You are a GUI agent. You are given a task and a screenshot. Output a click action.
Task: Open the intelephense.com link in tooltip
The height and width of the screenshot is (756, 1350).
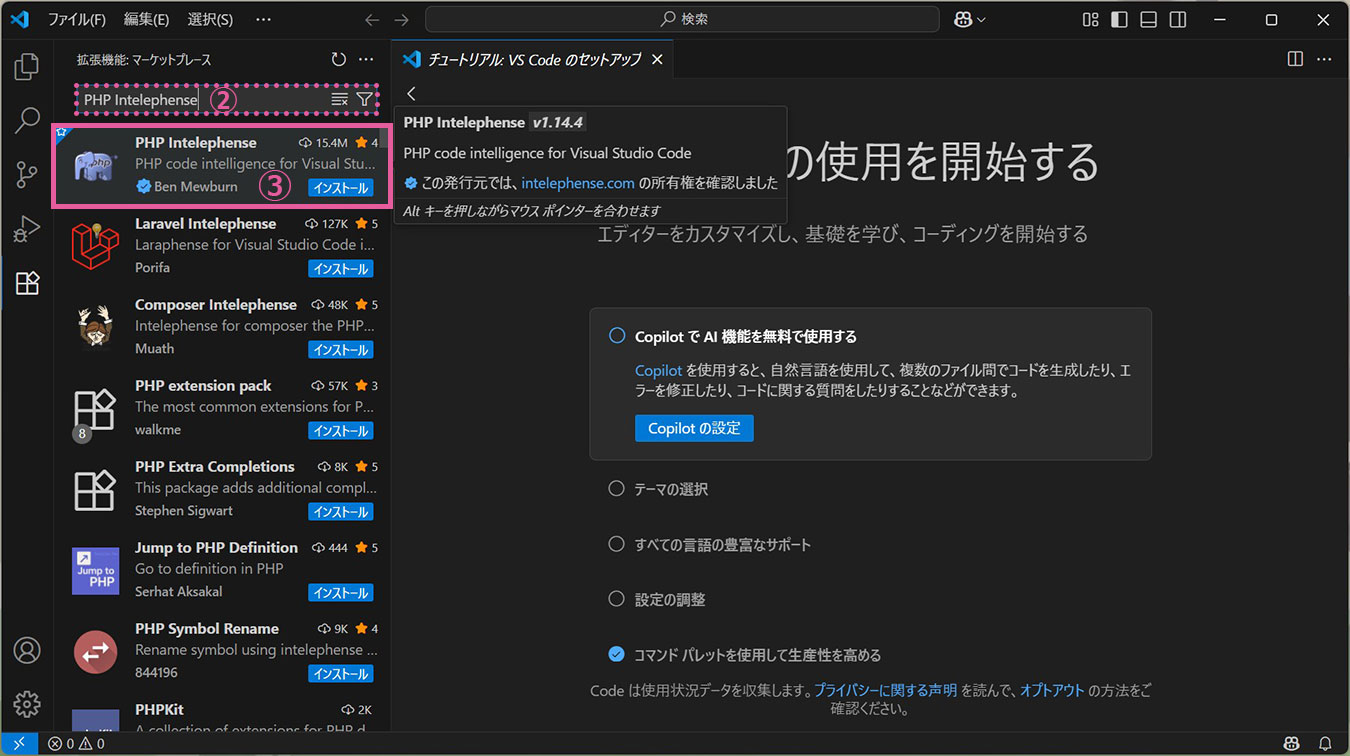click(x=578, y=183)
